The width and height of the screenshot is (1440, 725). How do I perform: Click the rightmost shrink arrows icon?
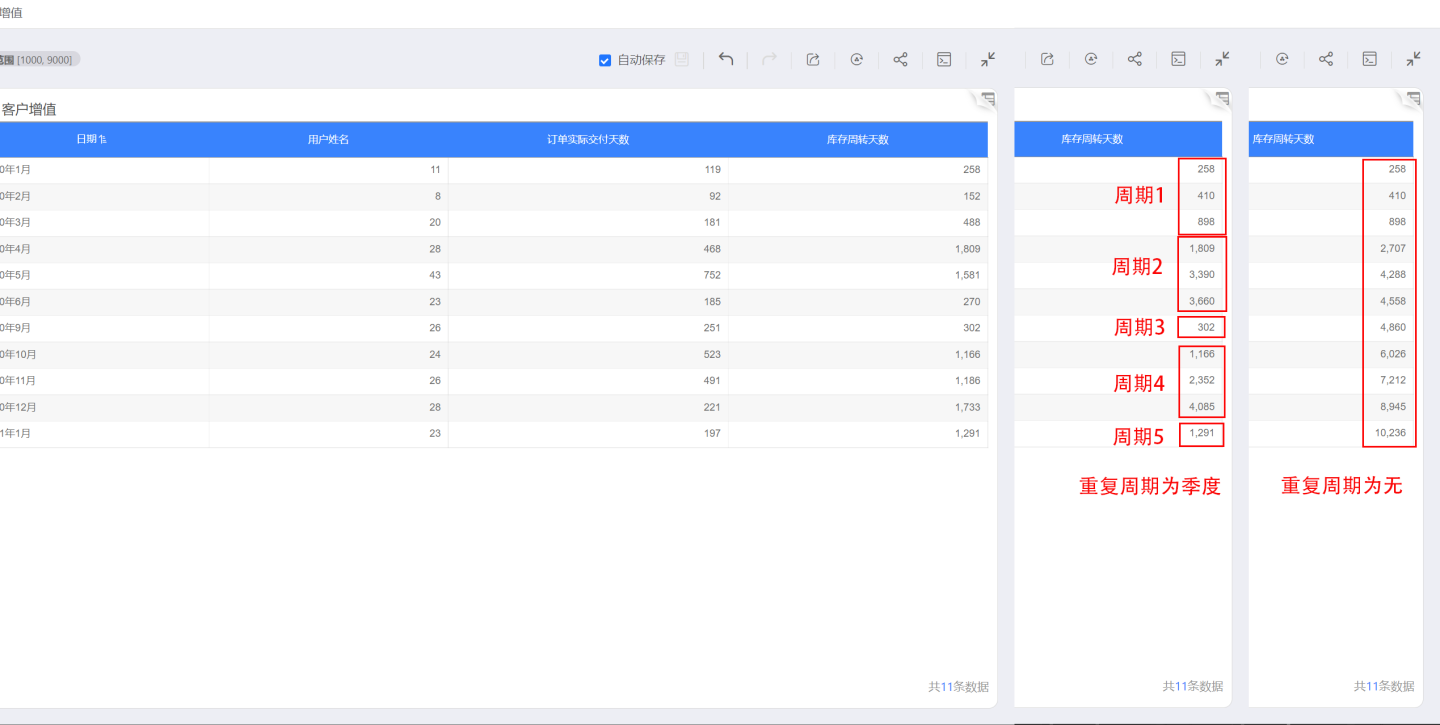[1413, 60]
